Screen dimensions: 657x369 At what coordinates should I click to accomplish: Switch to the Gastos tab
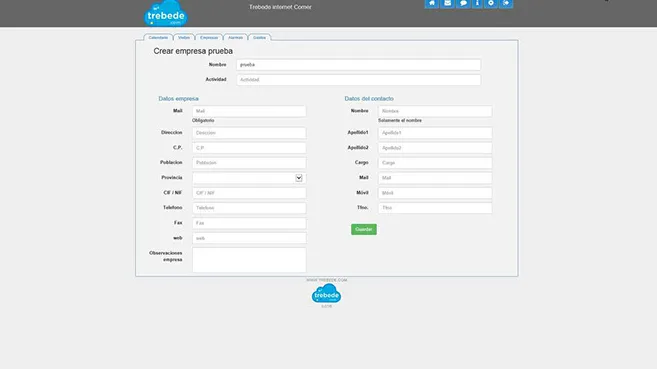click(x=259, y=37)
